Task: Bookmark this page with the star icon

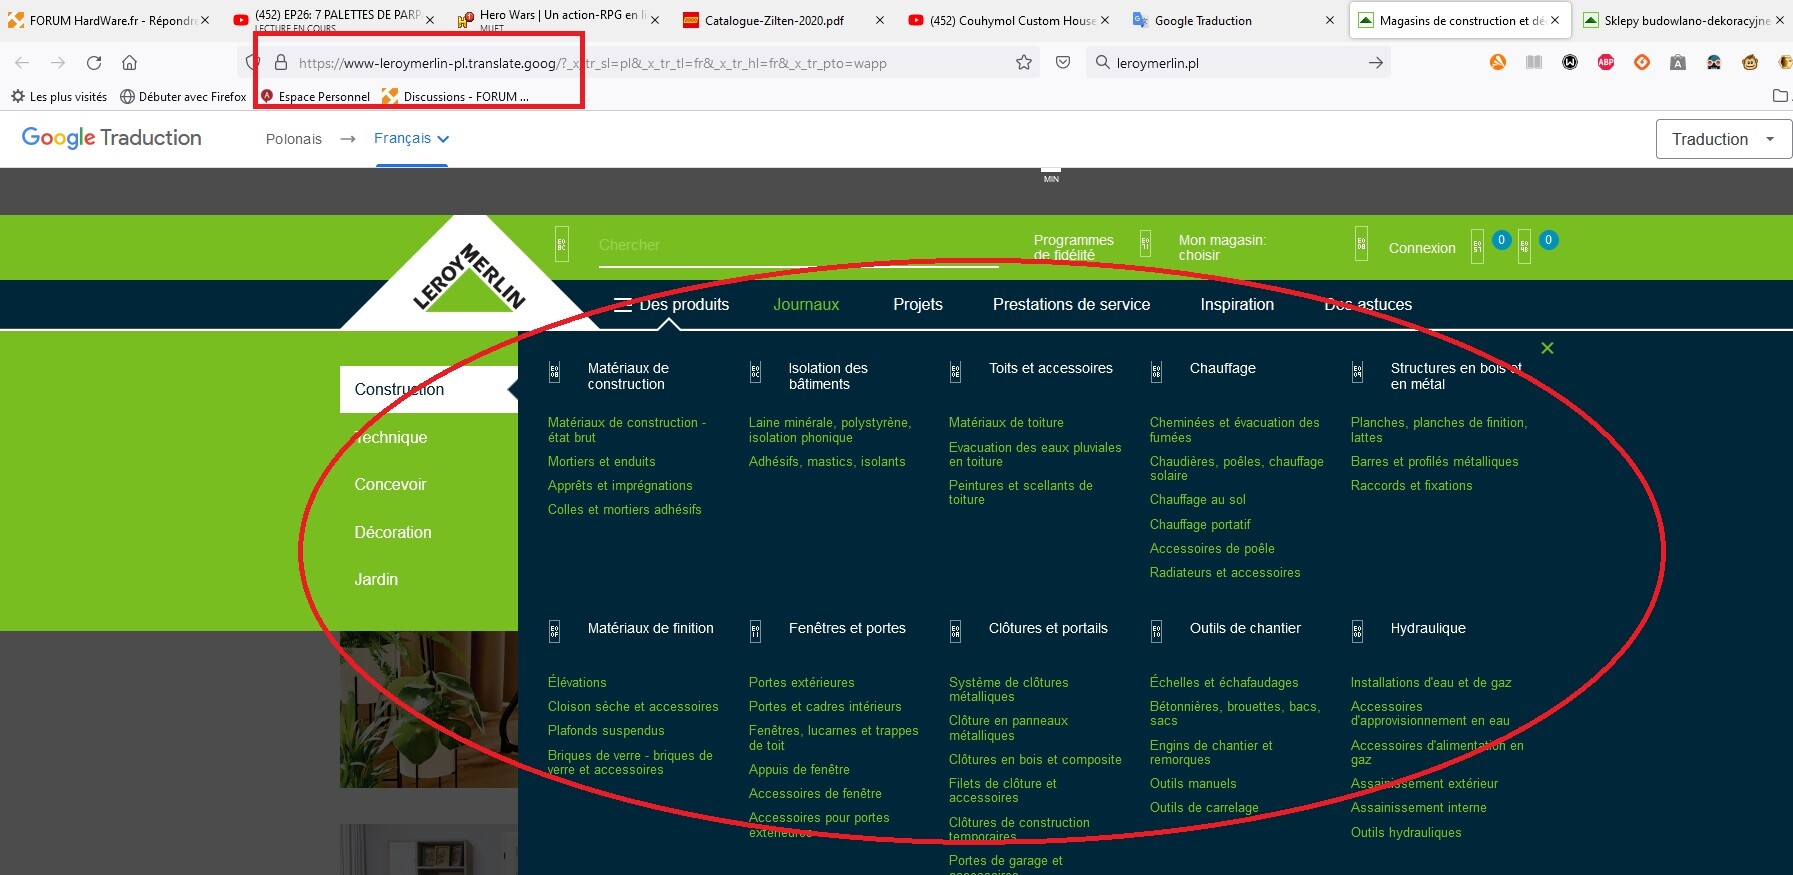Action: coord(1023,63)
